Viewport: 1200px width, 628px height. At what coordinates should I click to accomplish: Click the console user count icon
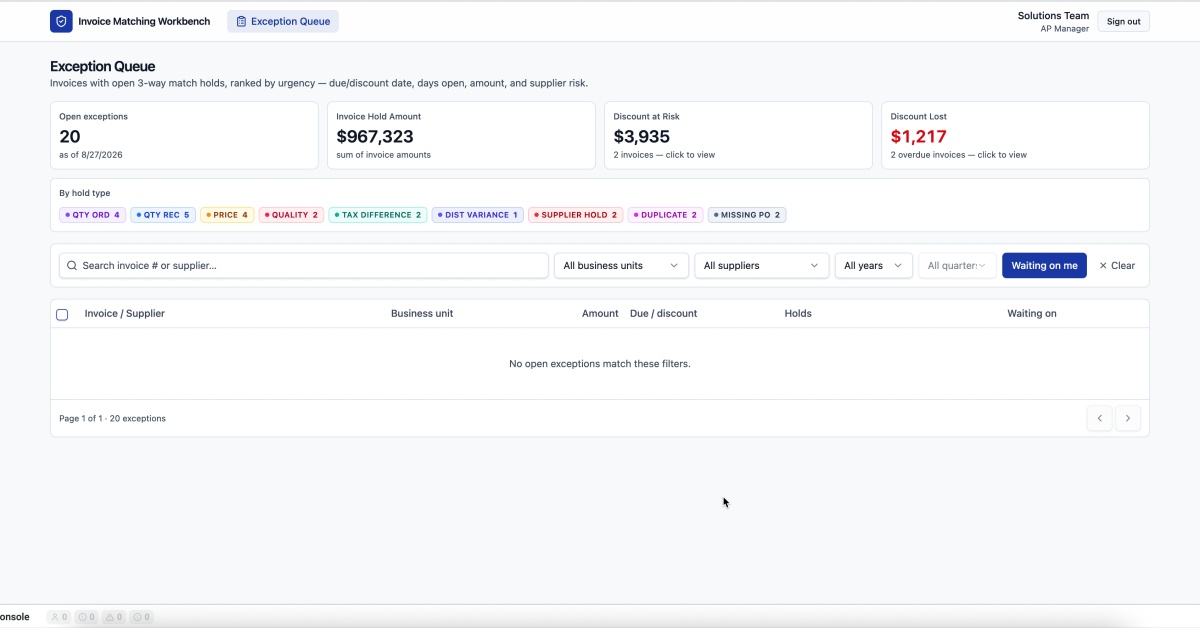coord(60,617)
